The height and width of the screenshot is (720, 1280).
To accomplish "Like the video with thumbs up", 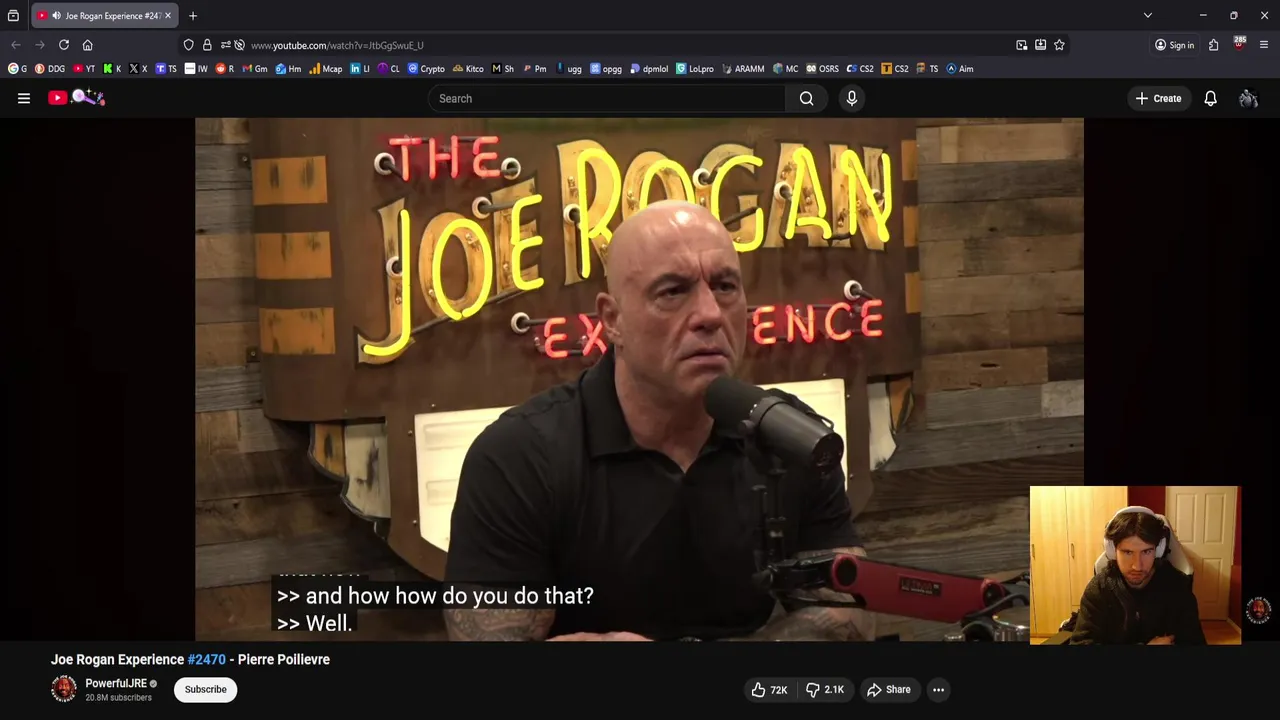I will 769,689.
